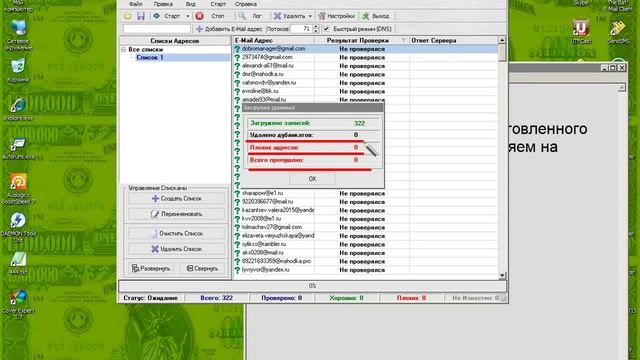
Task: Open the Файл menu
Action: point(136,4)
